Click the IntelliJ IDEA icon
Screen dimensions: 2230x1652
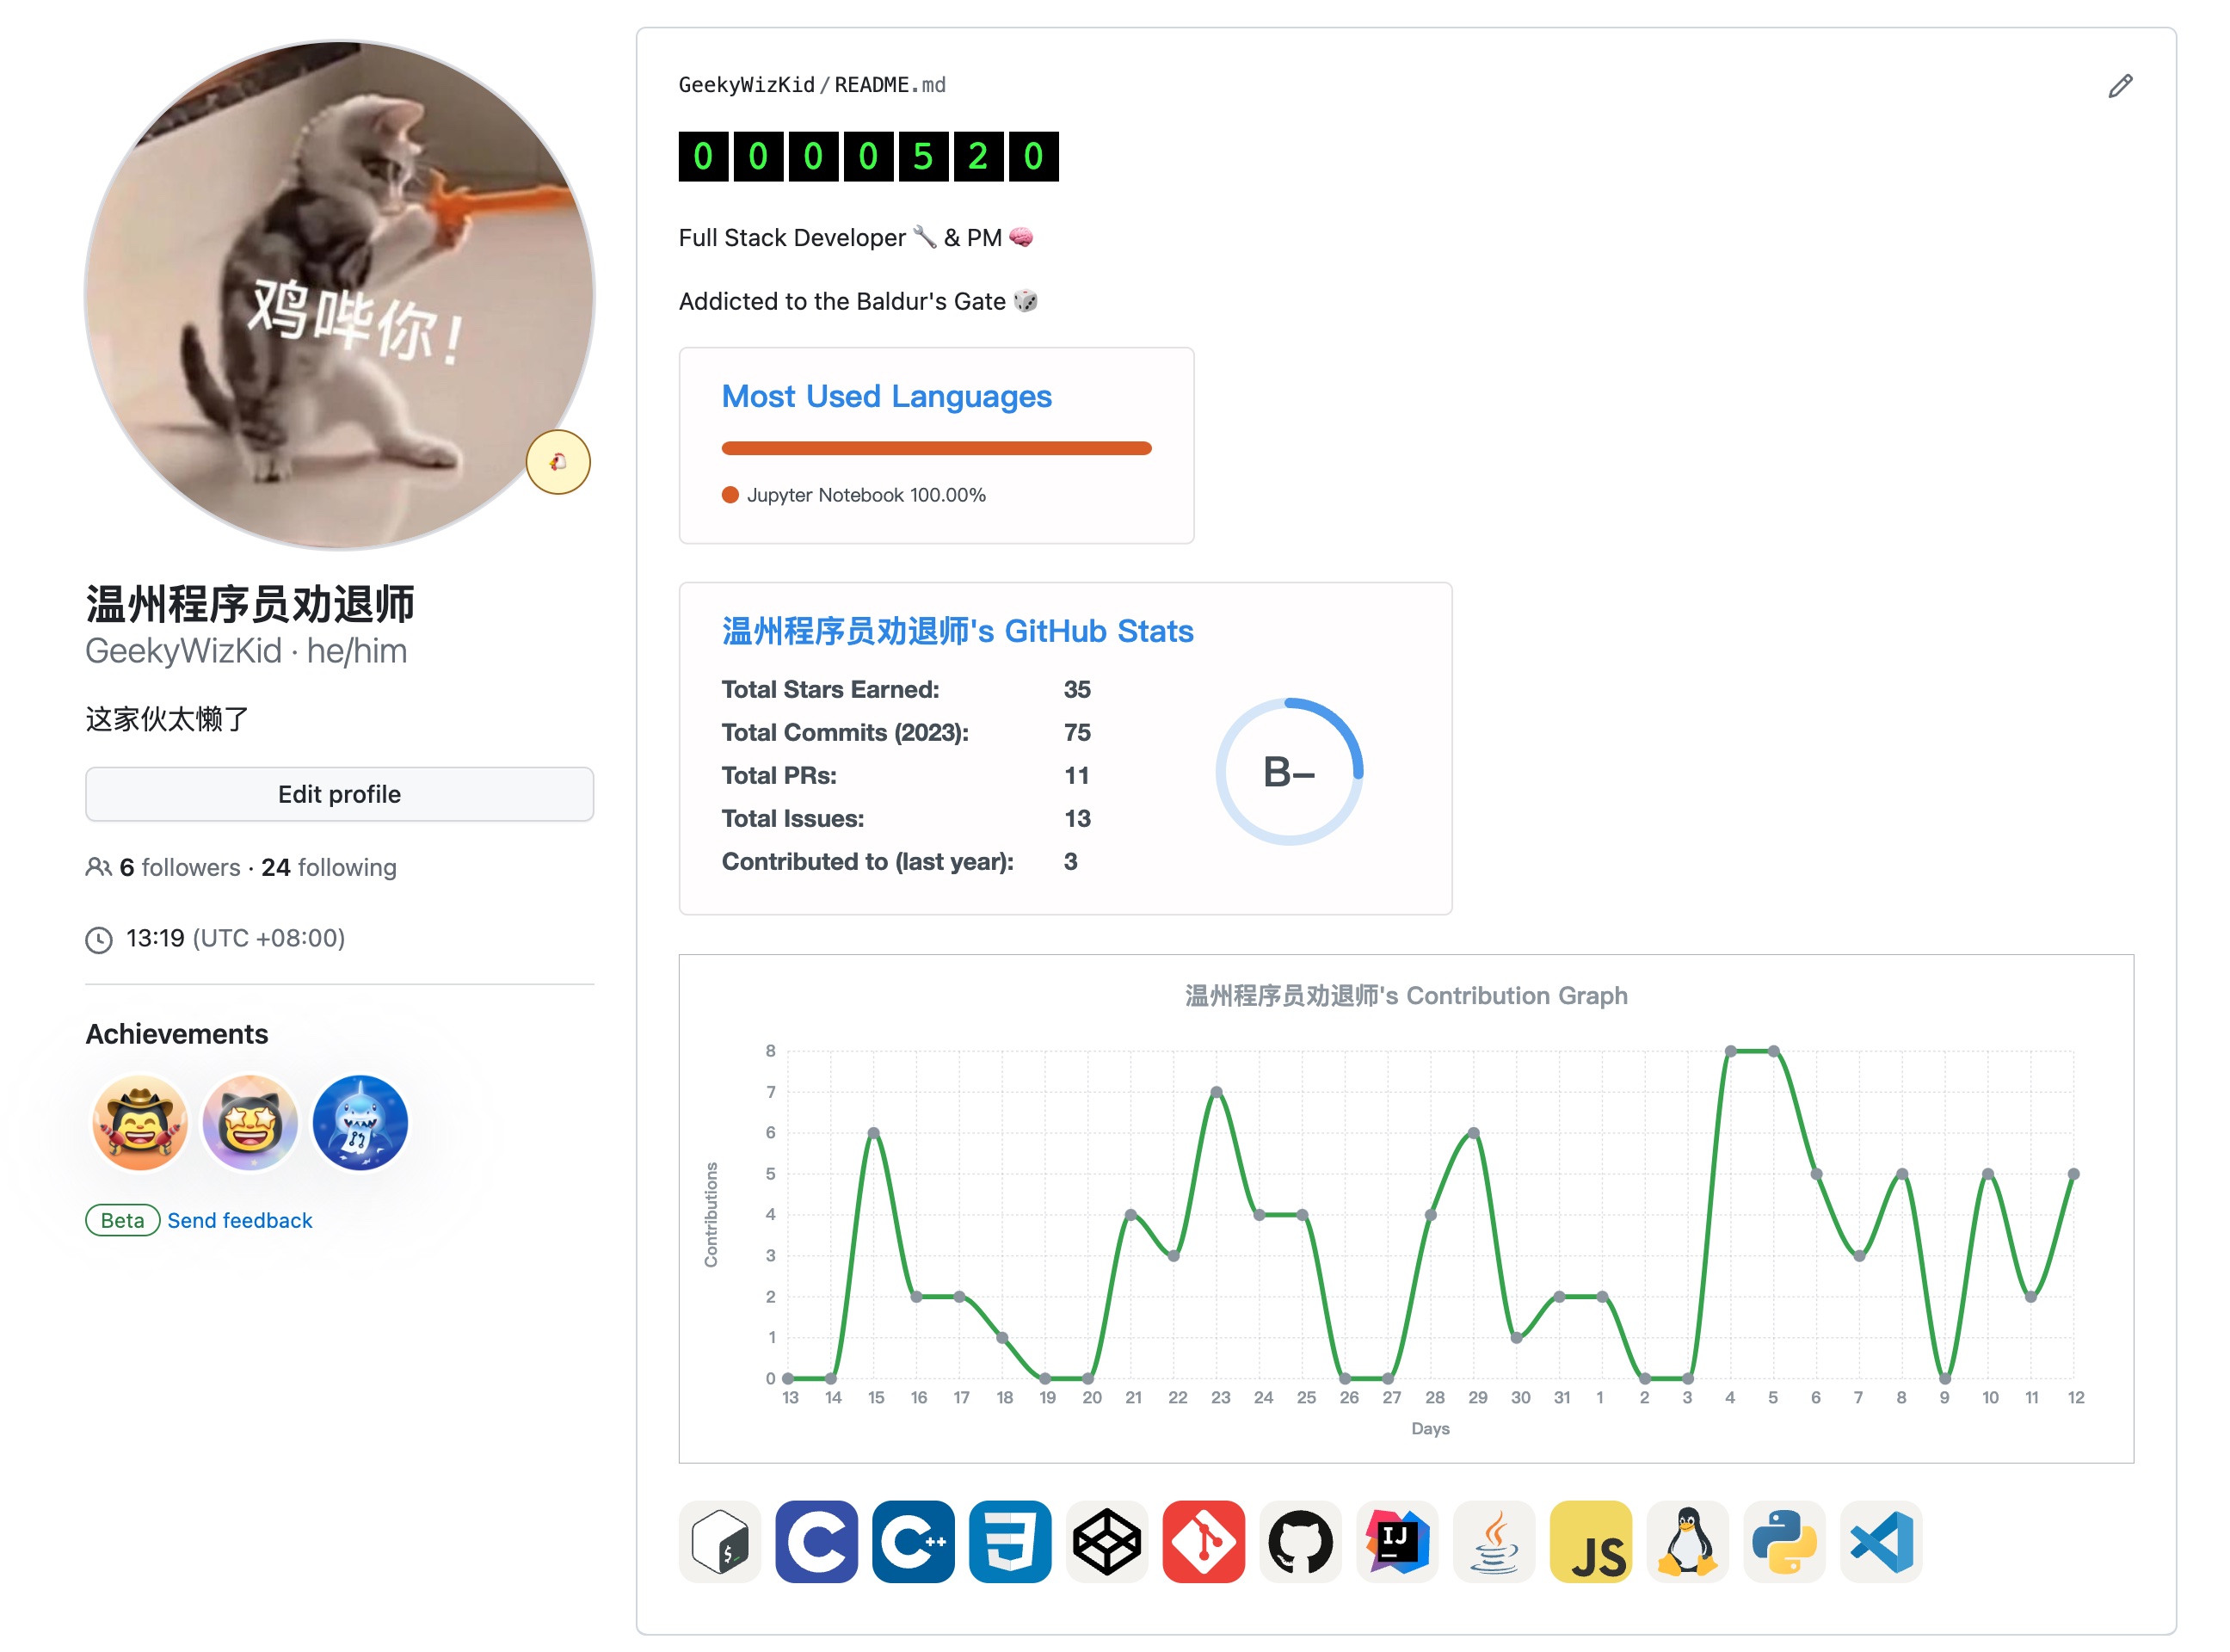click(1397, 1541)
